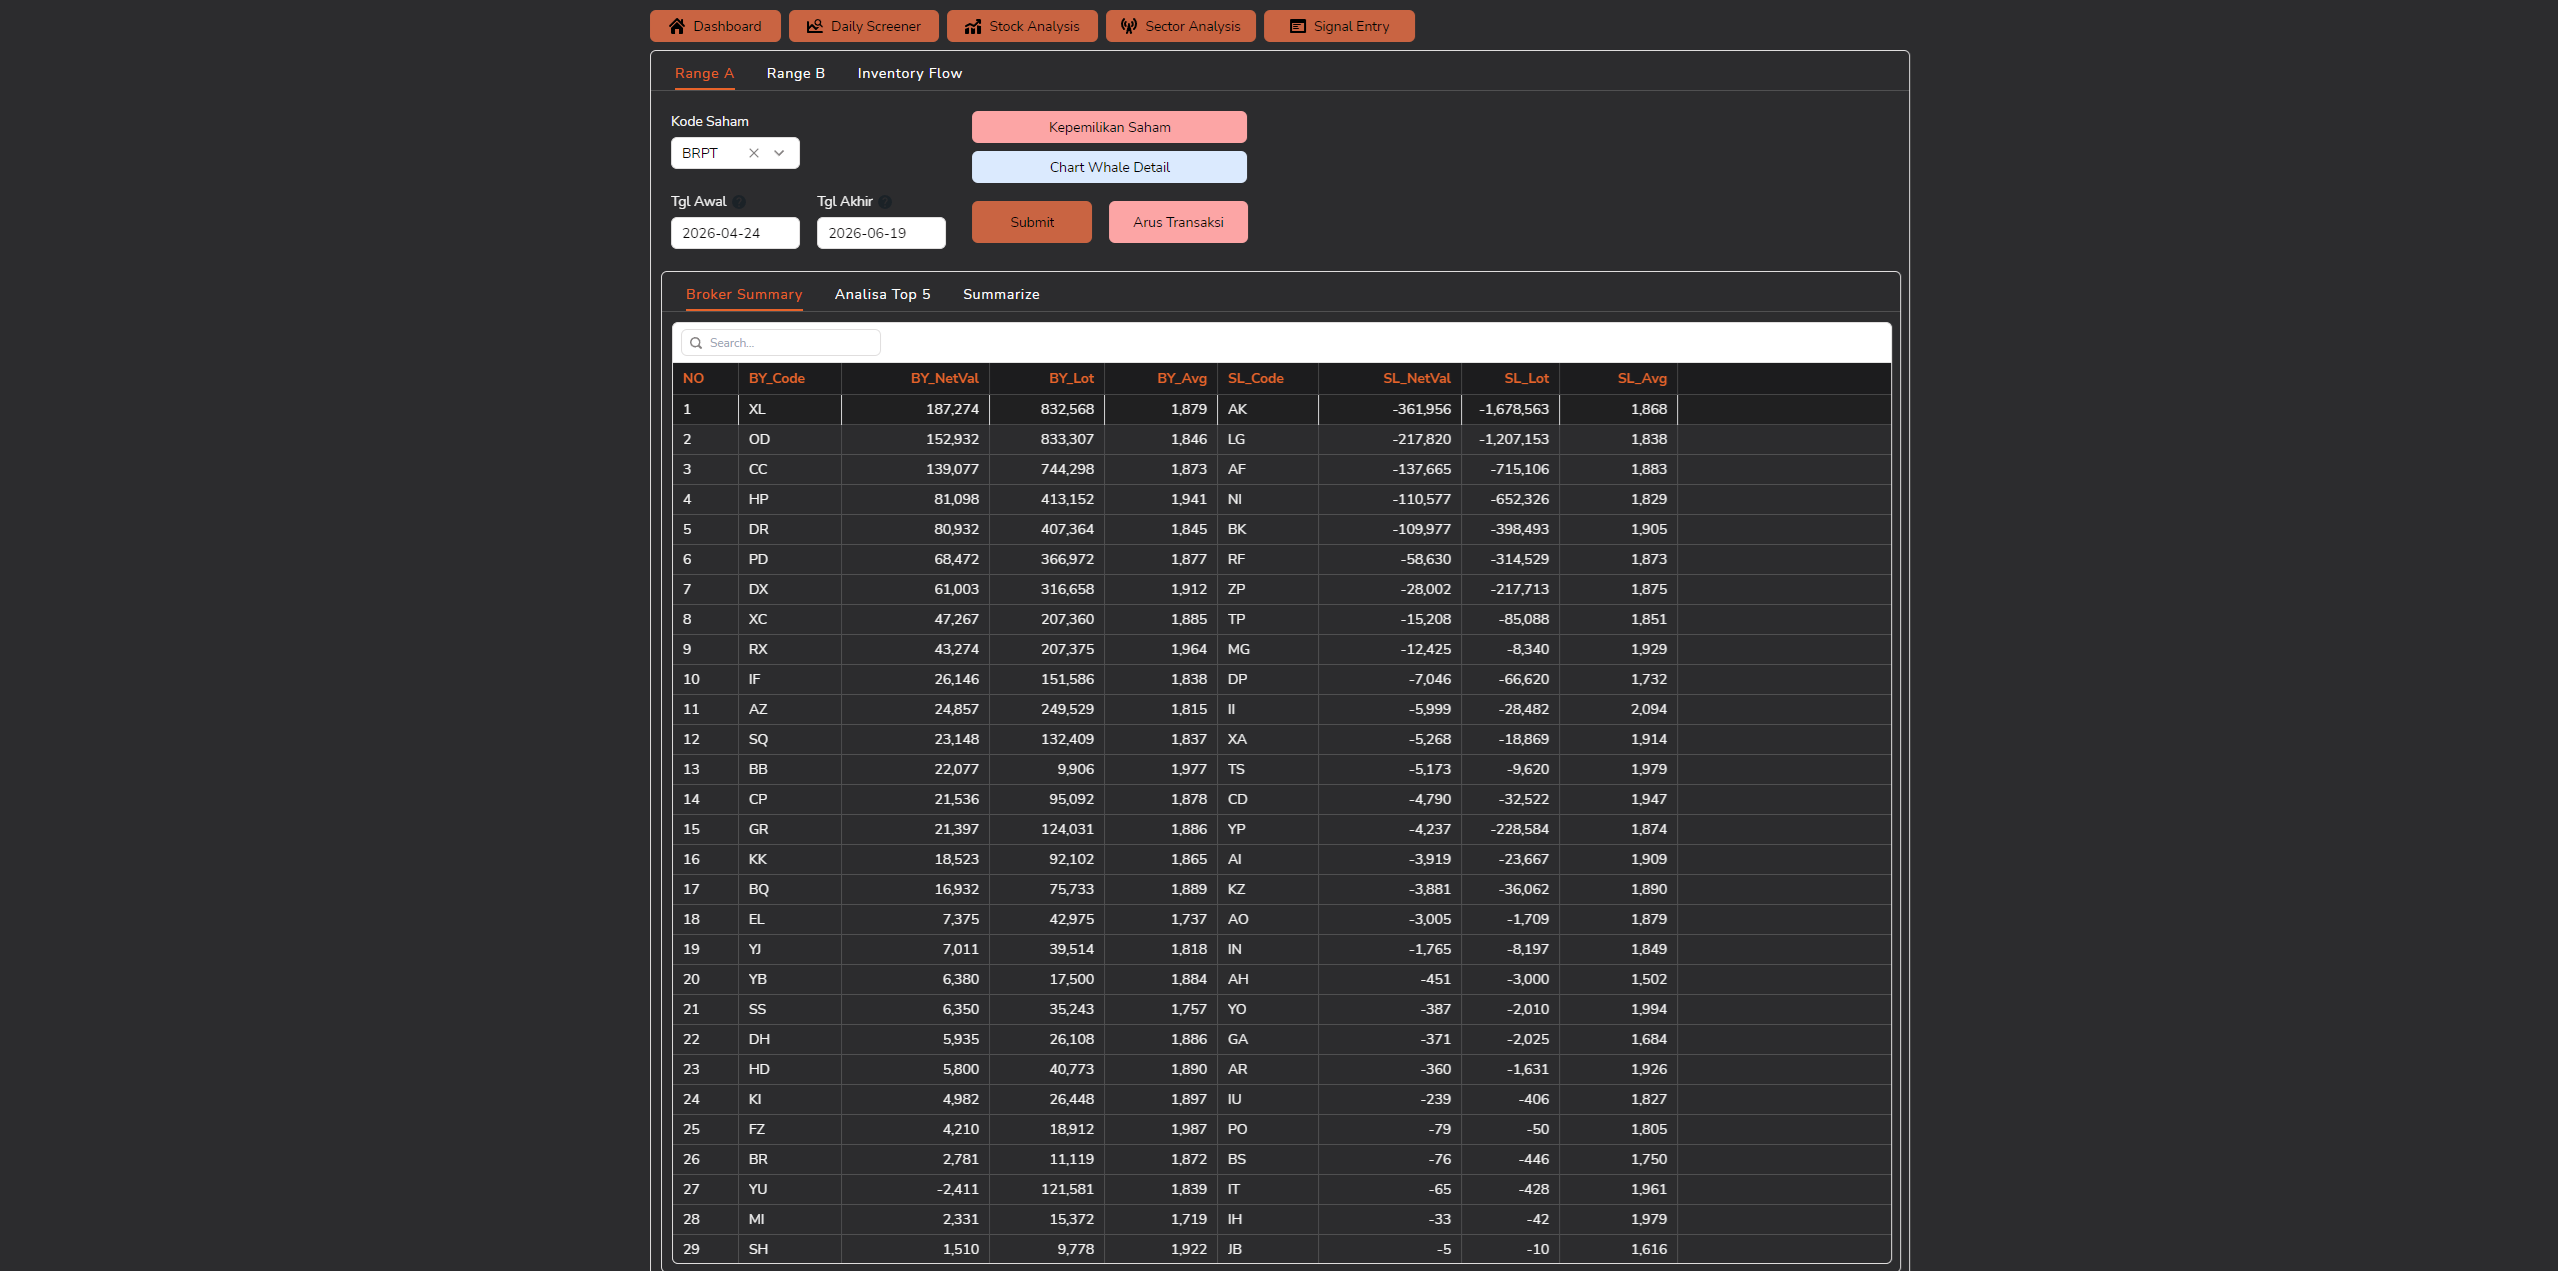This screenshot has height=1271, width=2558.
Task: Click the -361,956 SL_NetVal cell
Action: pyautogui.click(x=1390, y=409)
